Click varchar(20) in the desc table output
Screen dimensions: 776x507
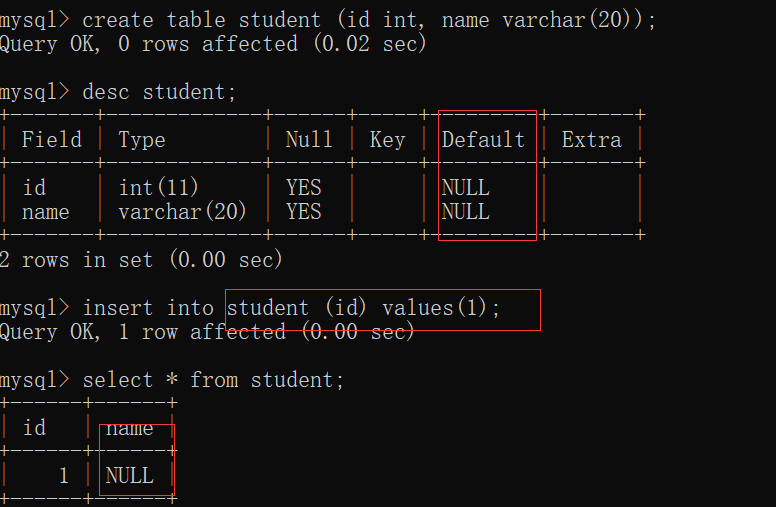182,212
